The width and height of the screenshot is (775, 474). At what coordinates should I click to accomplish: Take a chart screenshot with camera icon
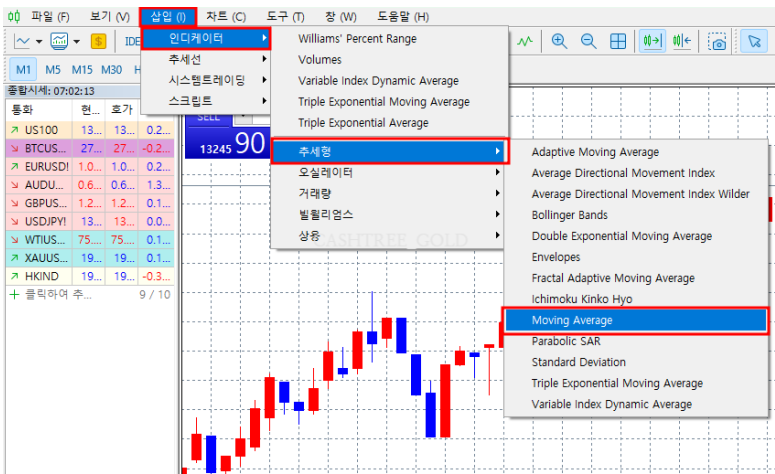(717, 41)
